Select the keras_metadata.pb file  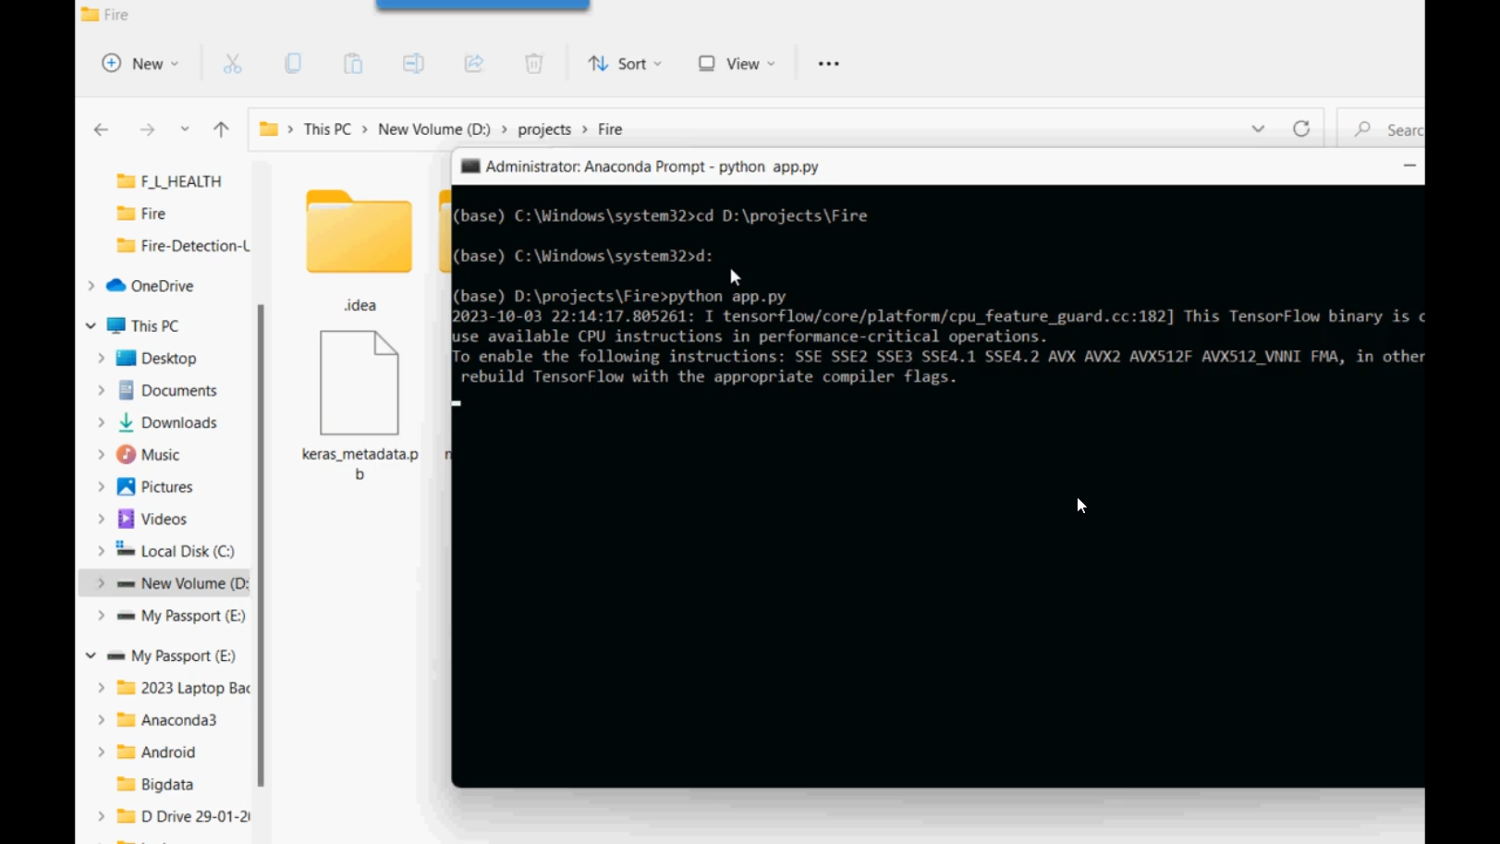tap(359, 400)
